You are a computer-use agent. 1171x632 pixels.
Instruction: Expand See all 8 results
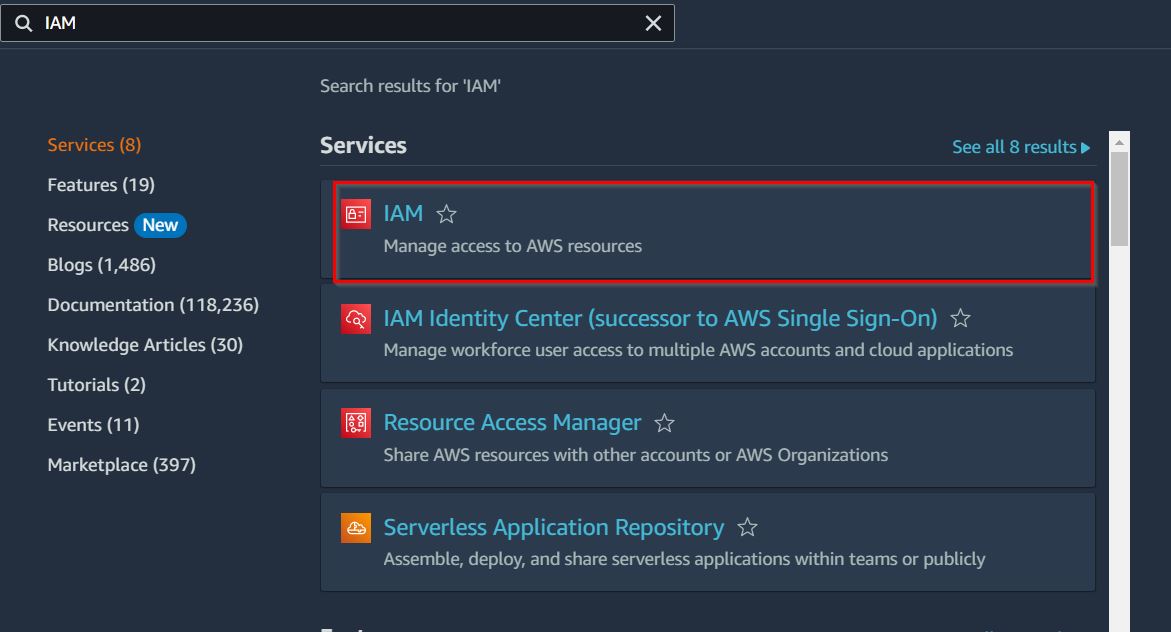tap(1021, 147)
